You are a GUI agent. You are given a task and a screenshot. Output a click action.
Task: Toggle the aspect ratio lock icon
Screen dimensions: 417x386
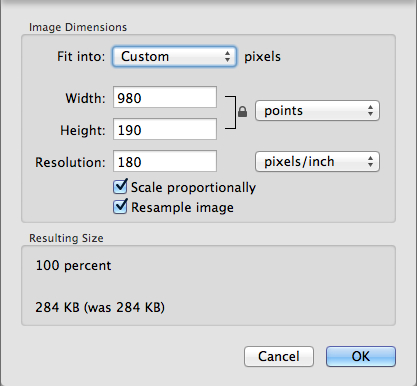[242, 112]
